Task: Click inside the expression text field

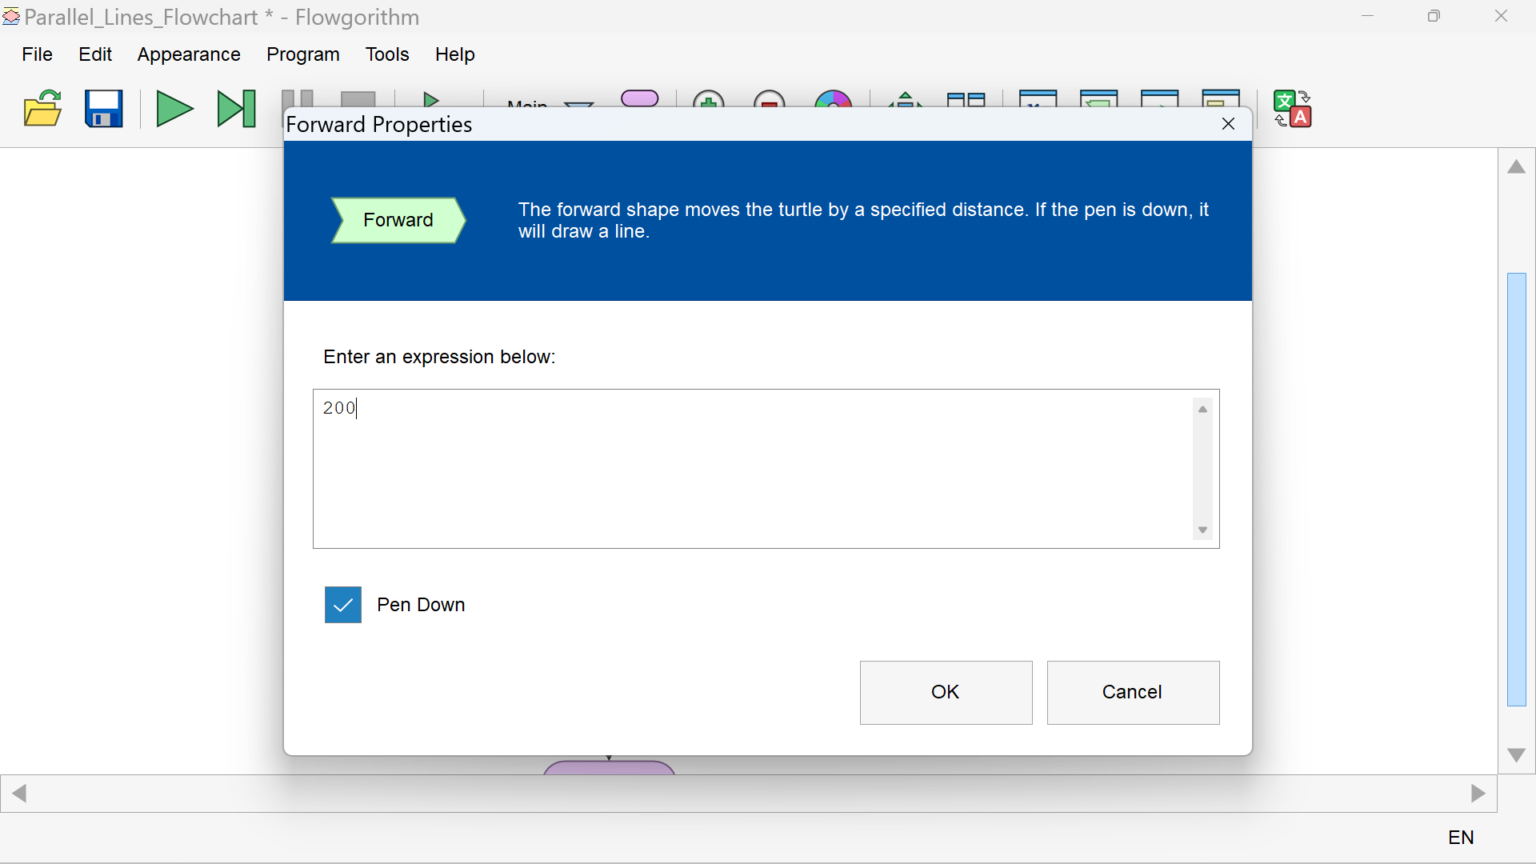Action: coord(750,468)
